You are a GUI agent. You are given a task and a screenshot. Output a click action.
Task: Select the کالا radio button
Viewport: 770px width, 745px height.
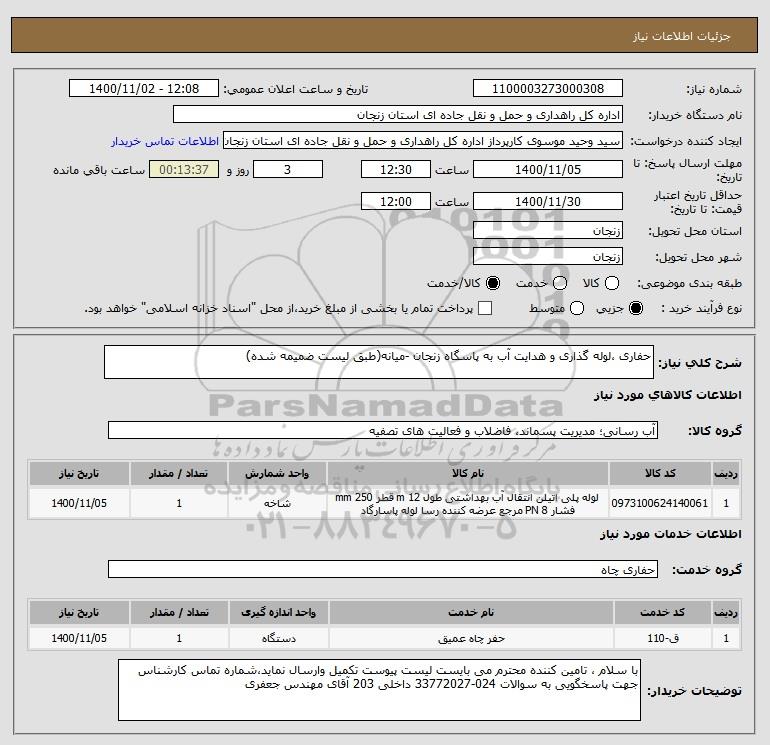point(612,283)
